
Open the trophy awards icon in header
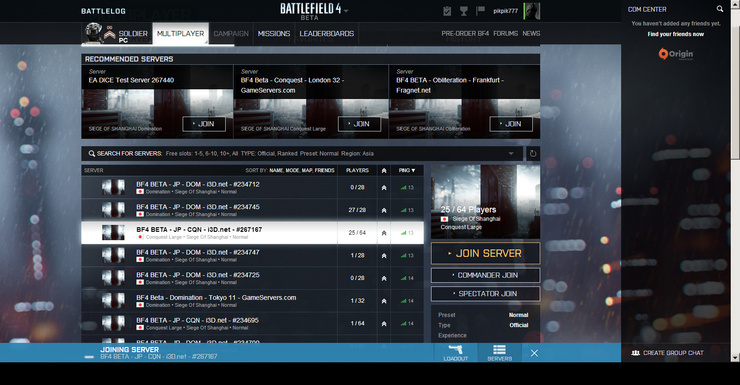click(x=463, y=11)
